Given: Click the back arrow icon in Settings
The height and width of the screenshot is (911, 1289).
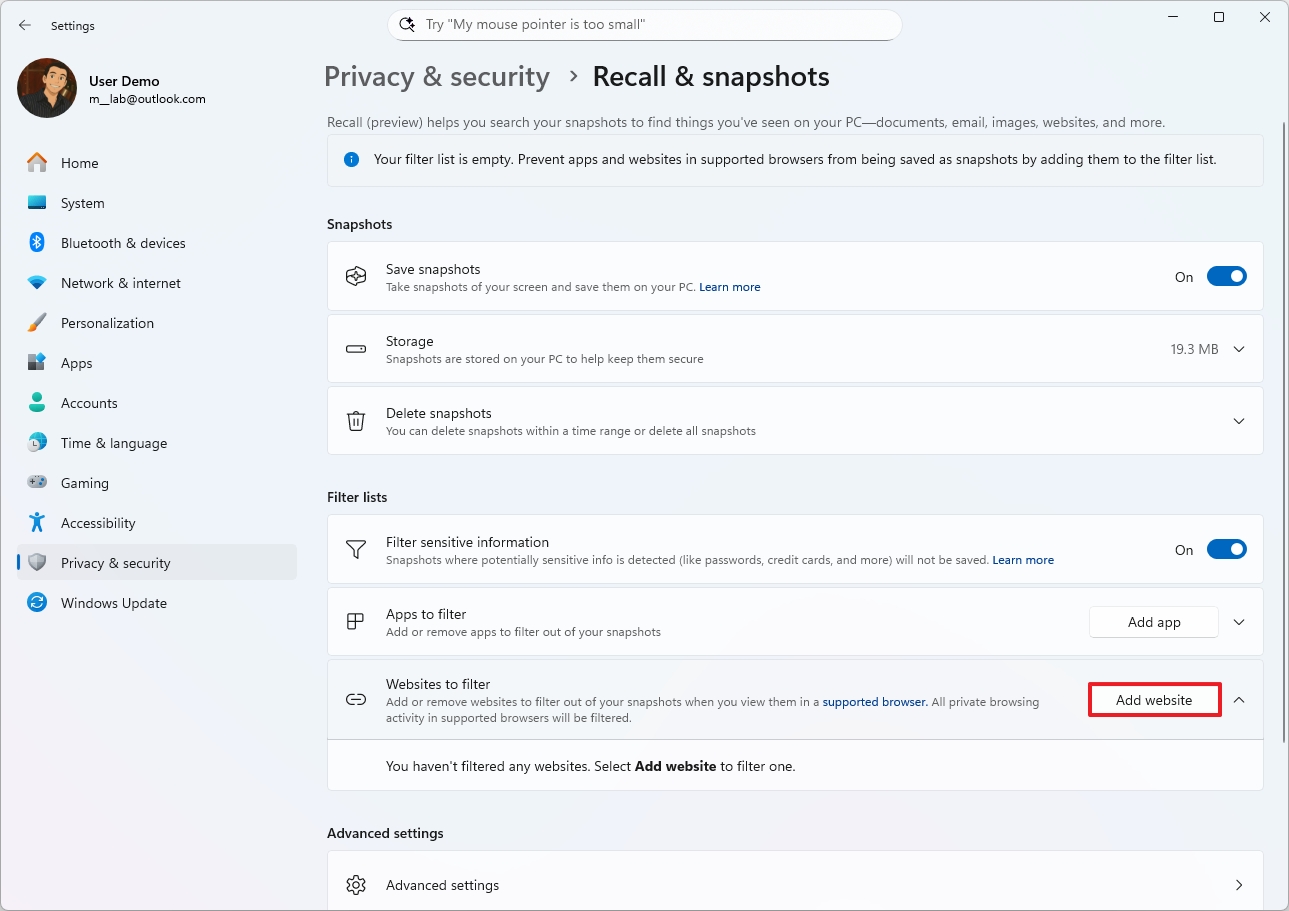Looking at the screenshot, I should pos(25,25).
